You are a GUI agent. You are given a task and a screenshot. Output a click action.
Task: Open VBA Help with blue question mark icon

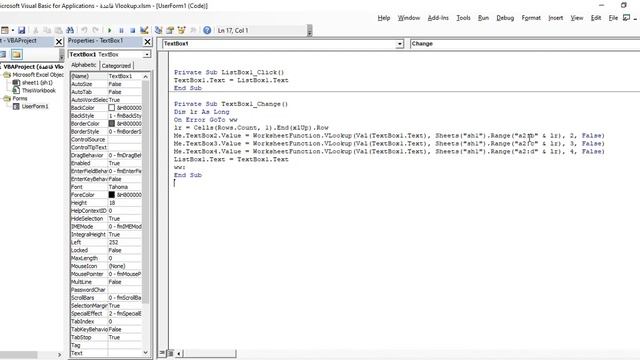[207, 30]
